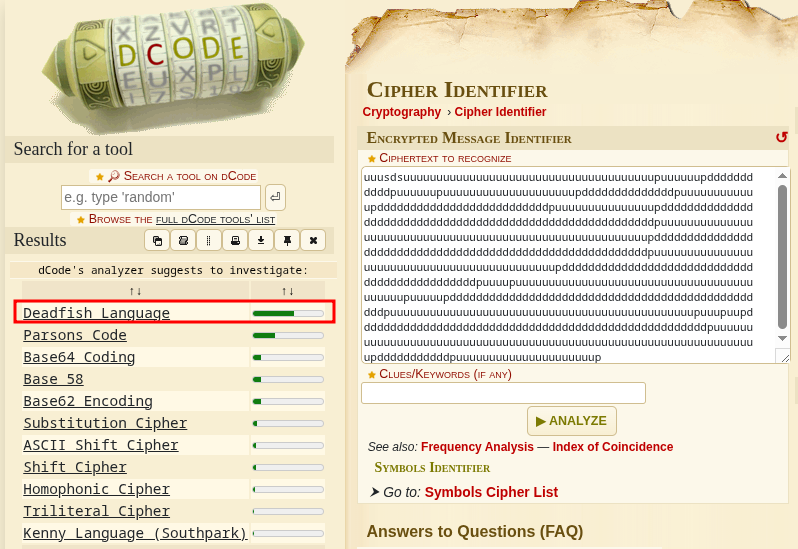Click the download results icon
The width and height of the screenshot is (798, 549).
pyautogui.click(x=261, y=240)
